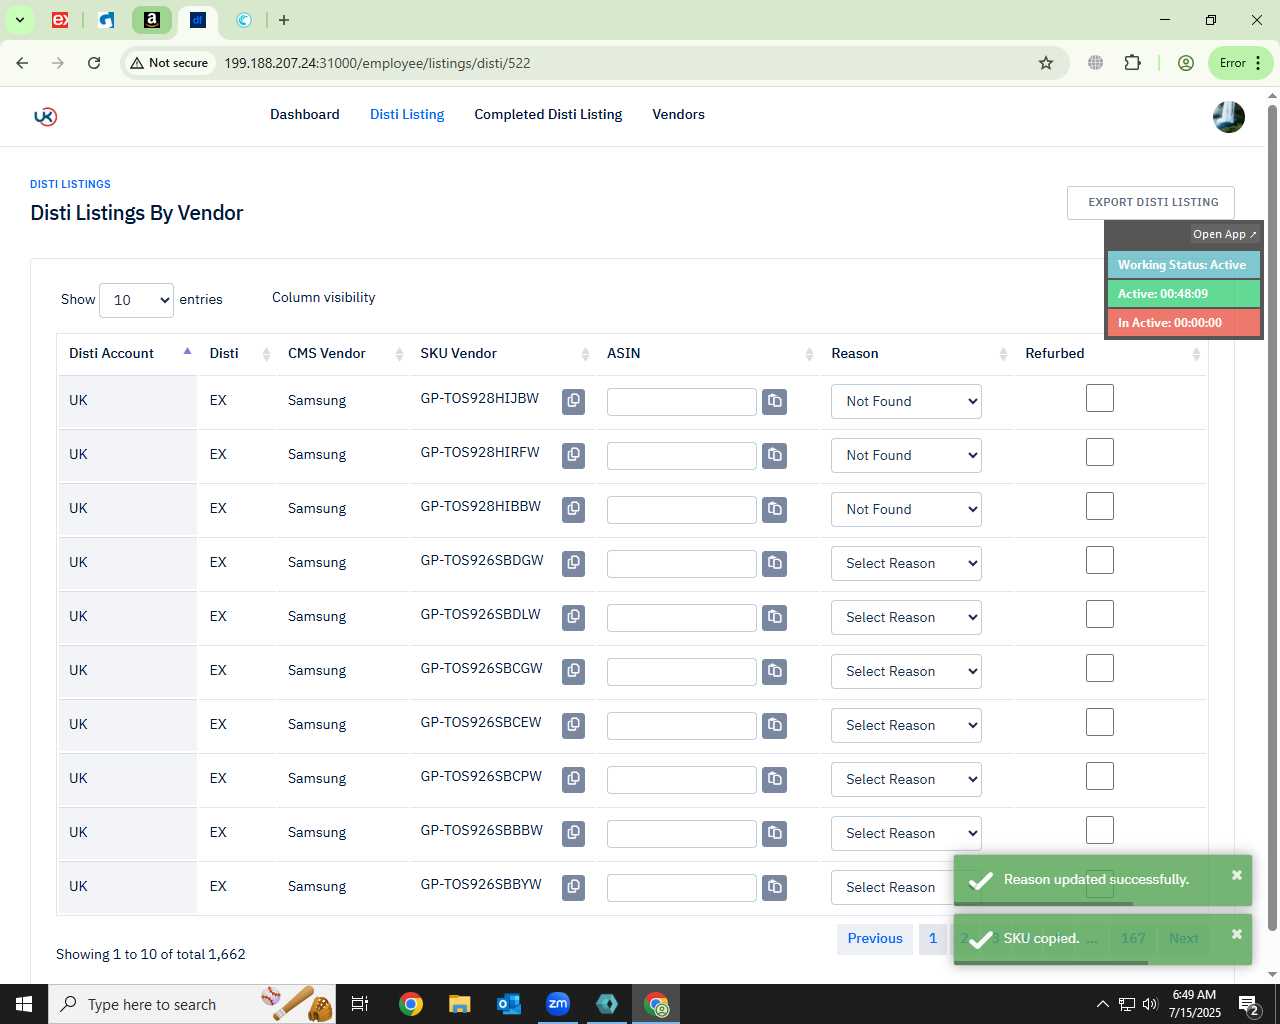
Task: Copy SKU GP-TOS926SBBYW with copy icon
Action: coord(573,887)
